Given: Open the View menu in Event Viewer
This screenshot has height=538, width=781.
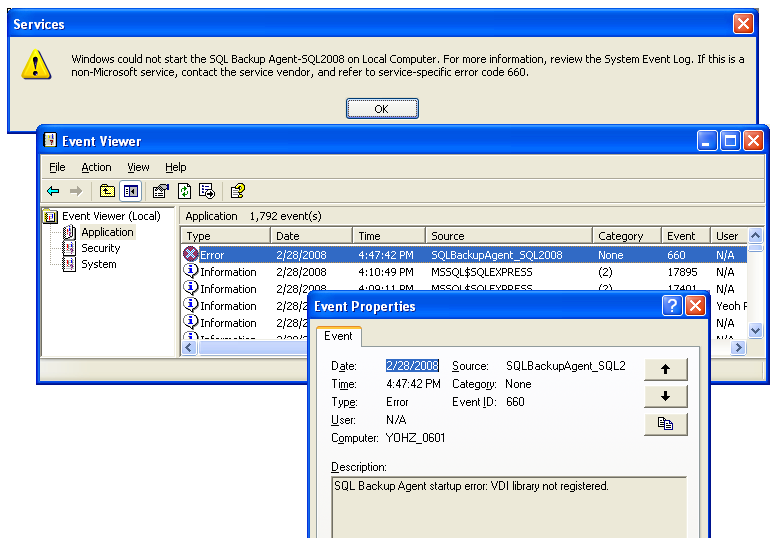Looking at the screenshot, I should [x=138, y=167].
